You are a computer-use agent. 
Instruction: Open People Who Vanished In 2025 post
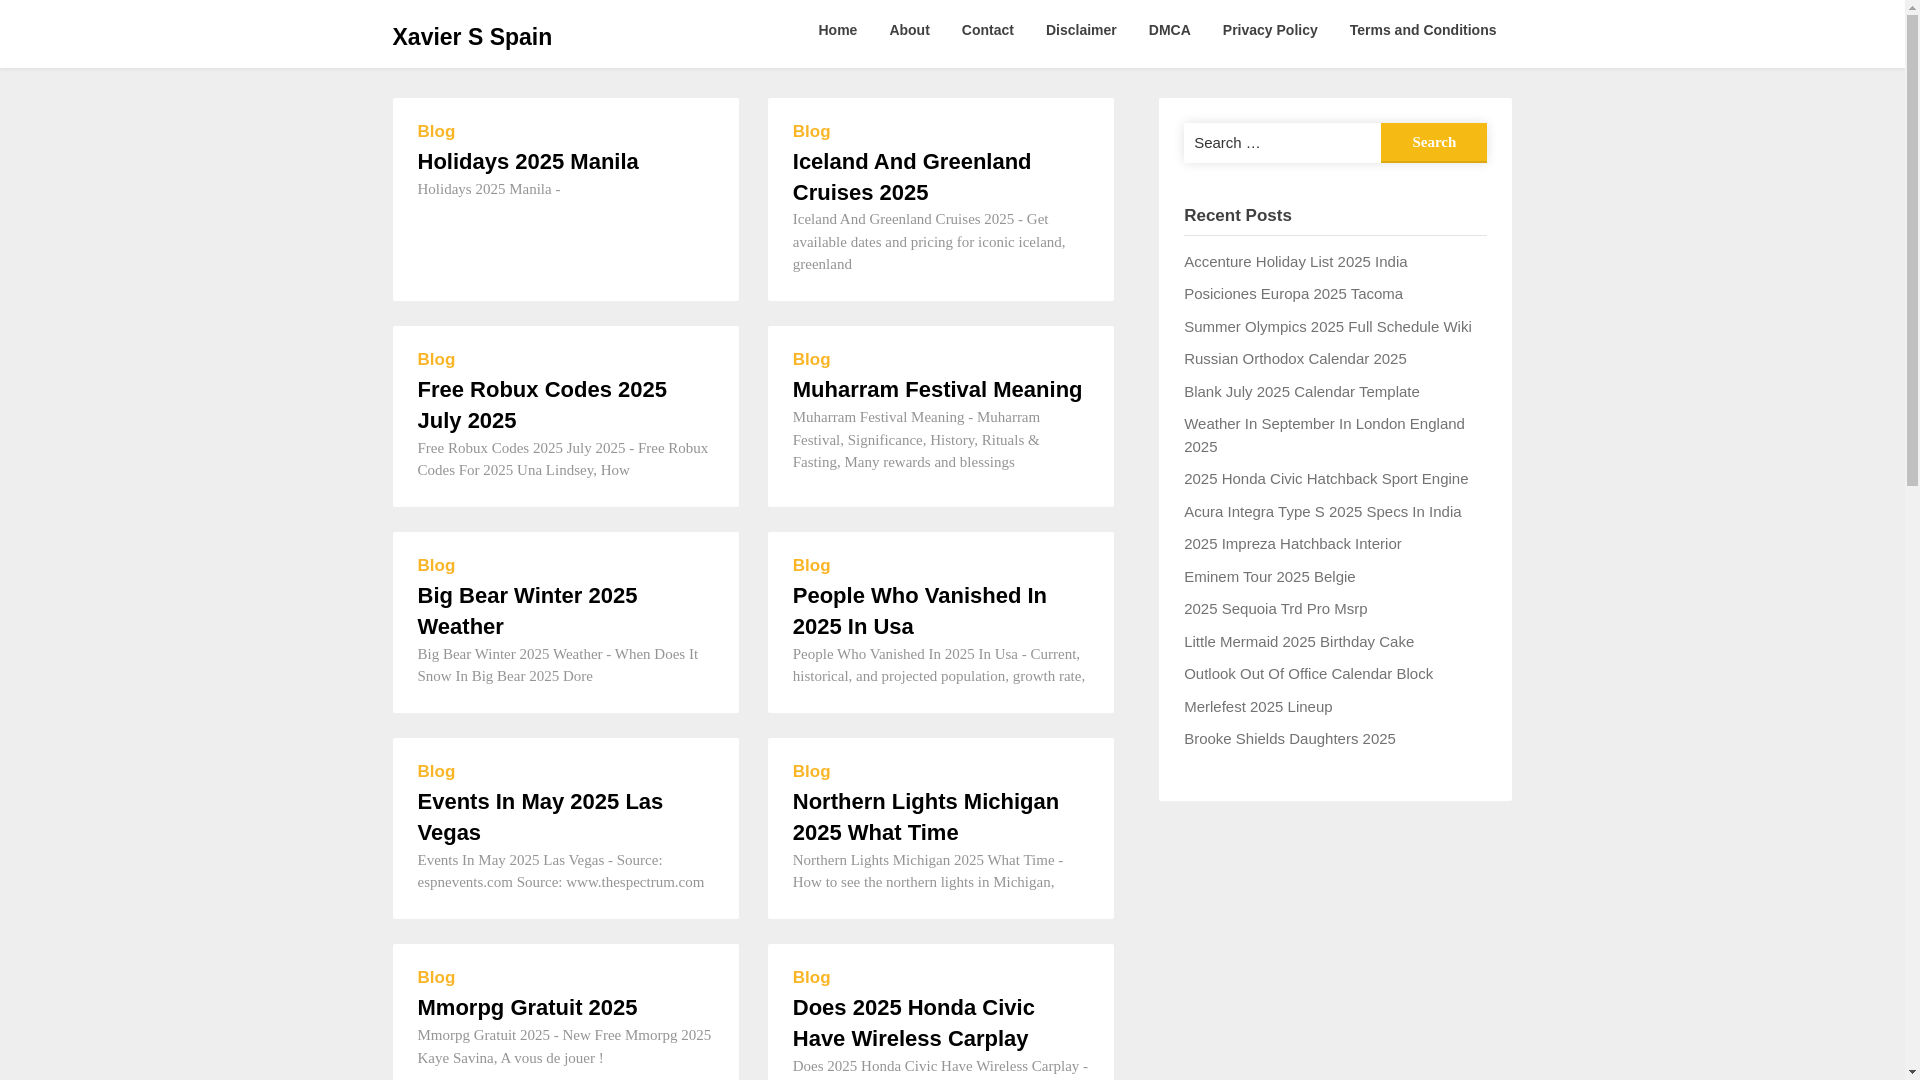click(x=919, y=611)
